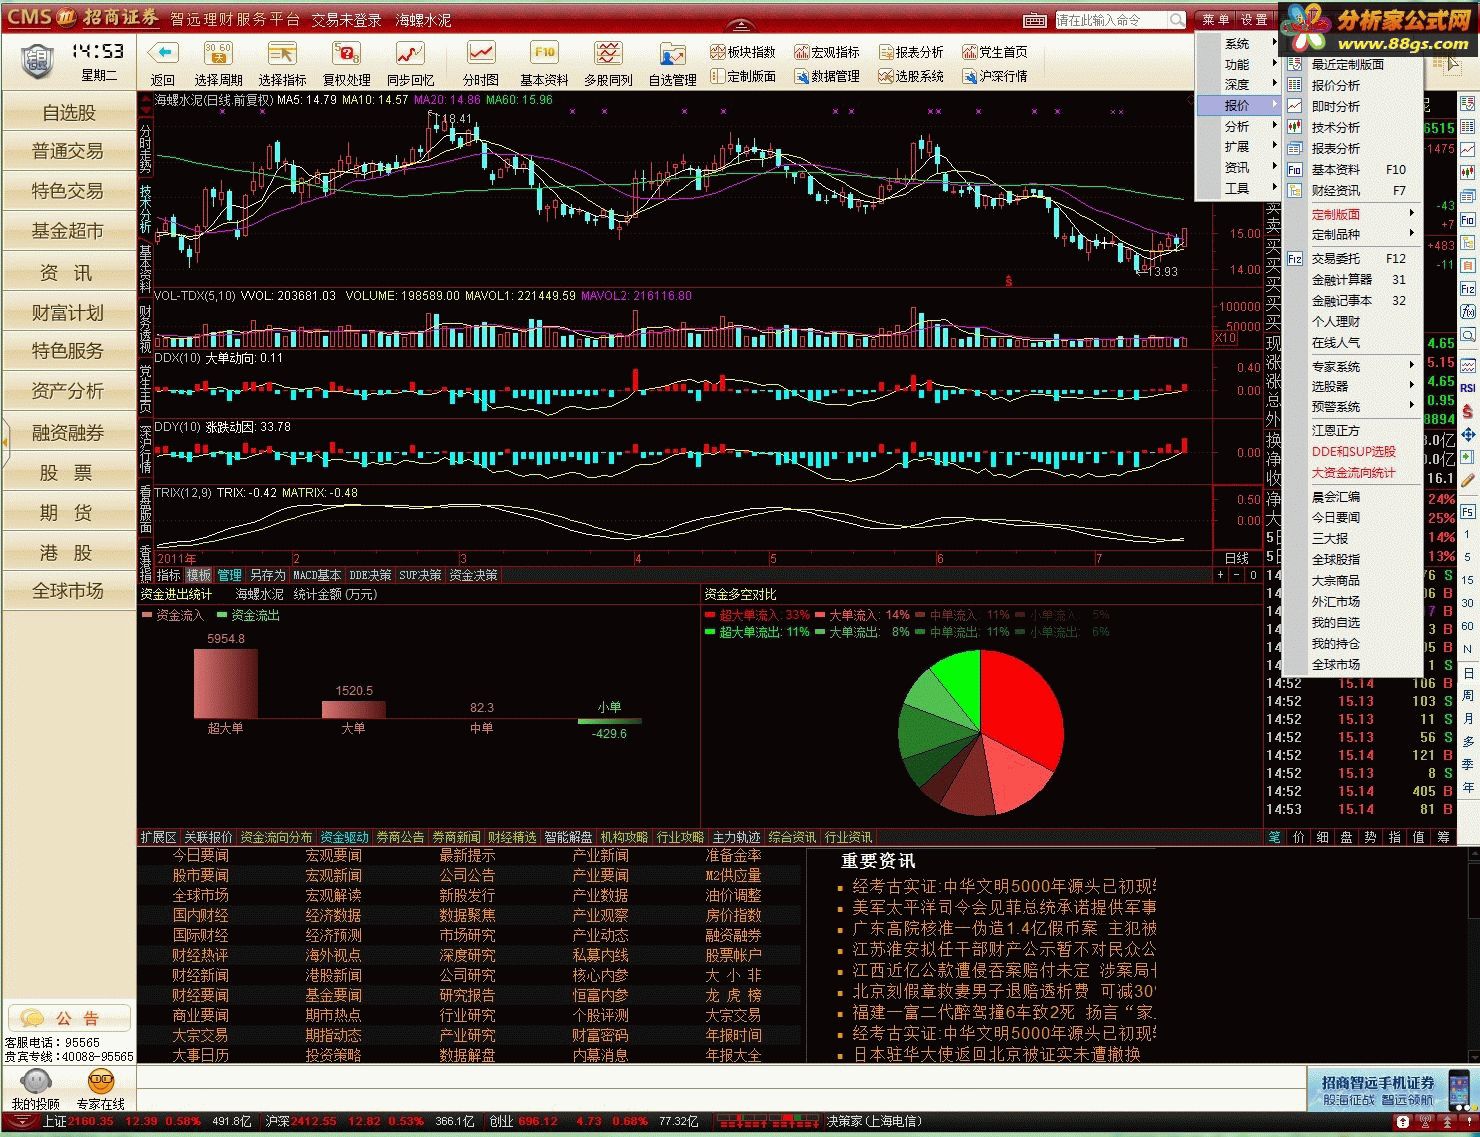Click the blue four-arrow move icon in right sidebar
This screenshot has width=1480, height=1137.
pyautogui.click(x=1468, y=434)
